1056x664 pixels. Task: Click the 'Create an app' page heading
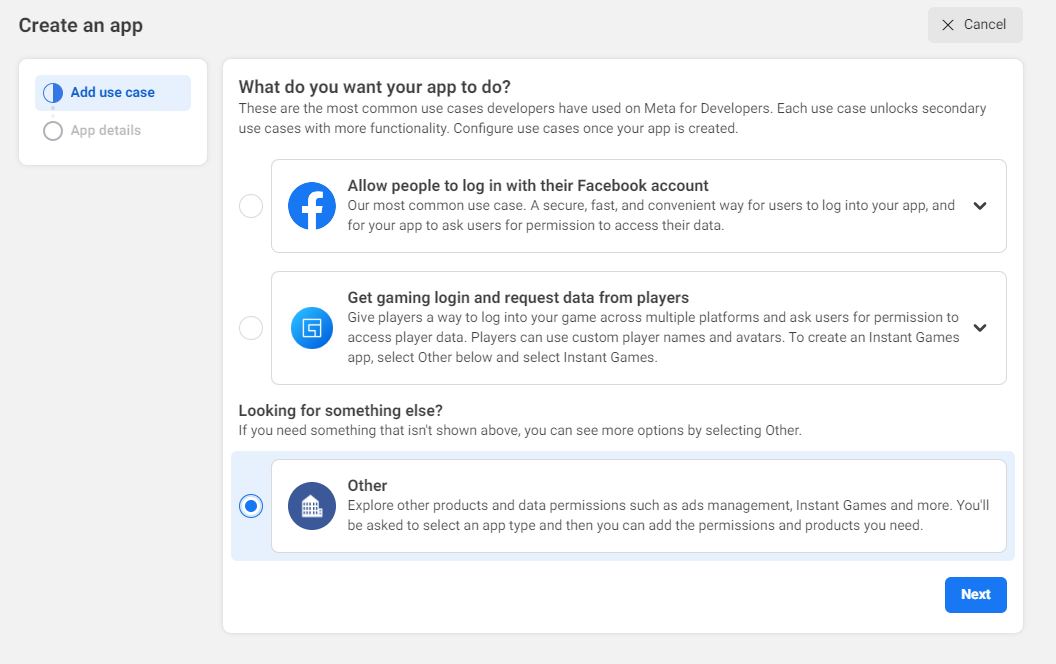[x=81, y=26]
